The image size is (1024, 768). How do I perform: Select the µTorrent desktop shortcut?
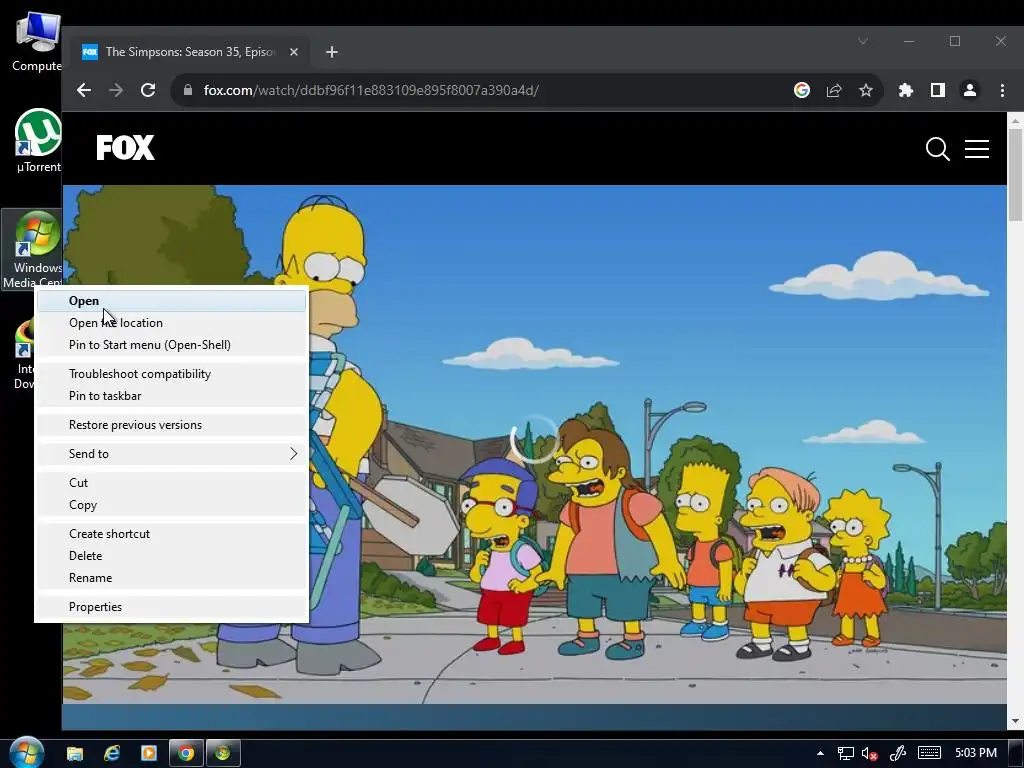38,140
